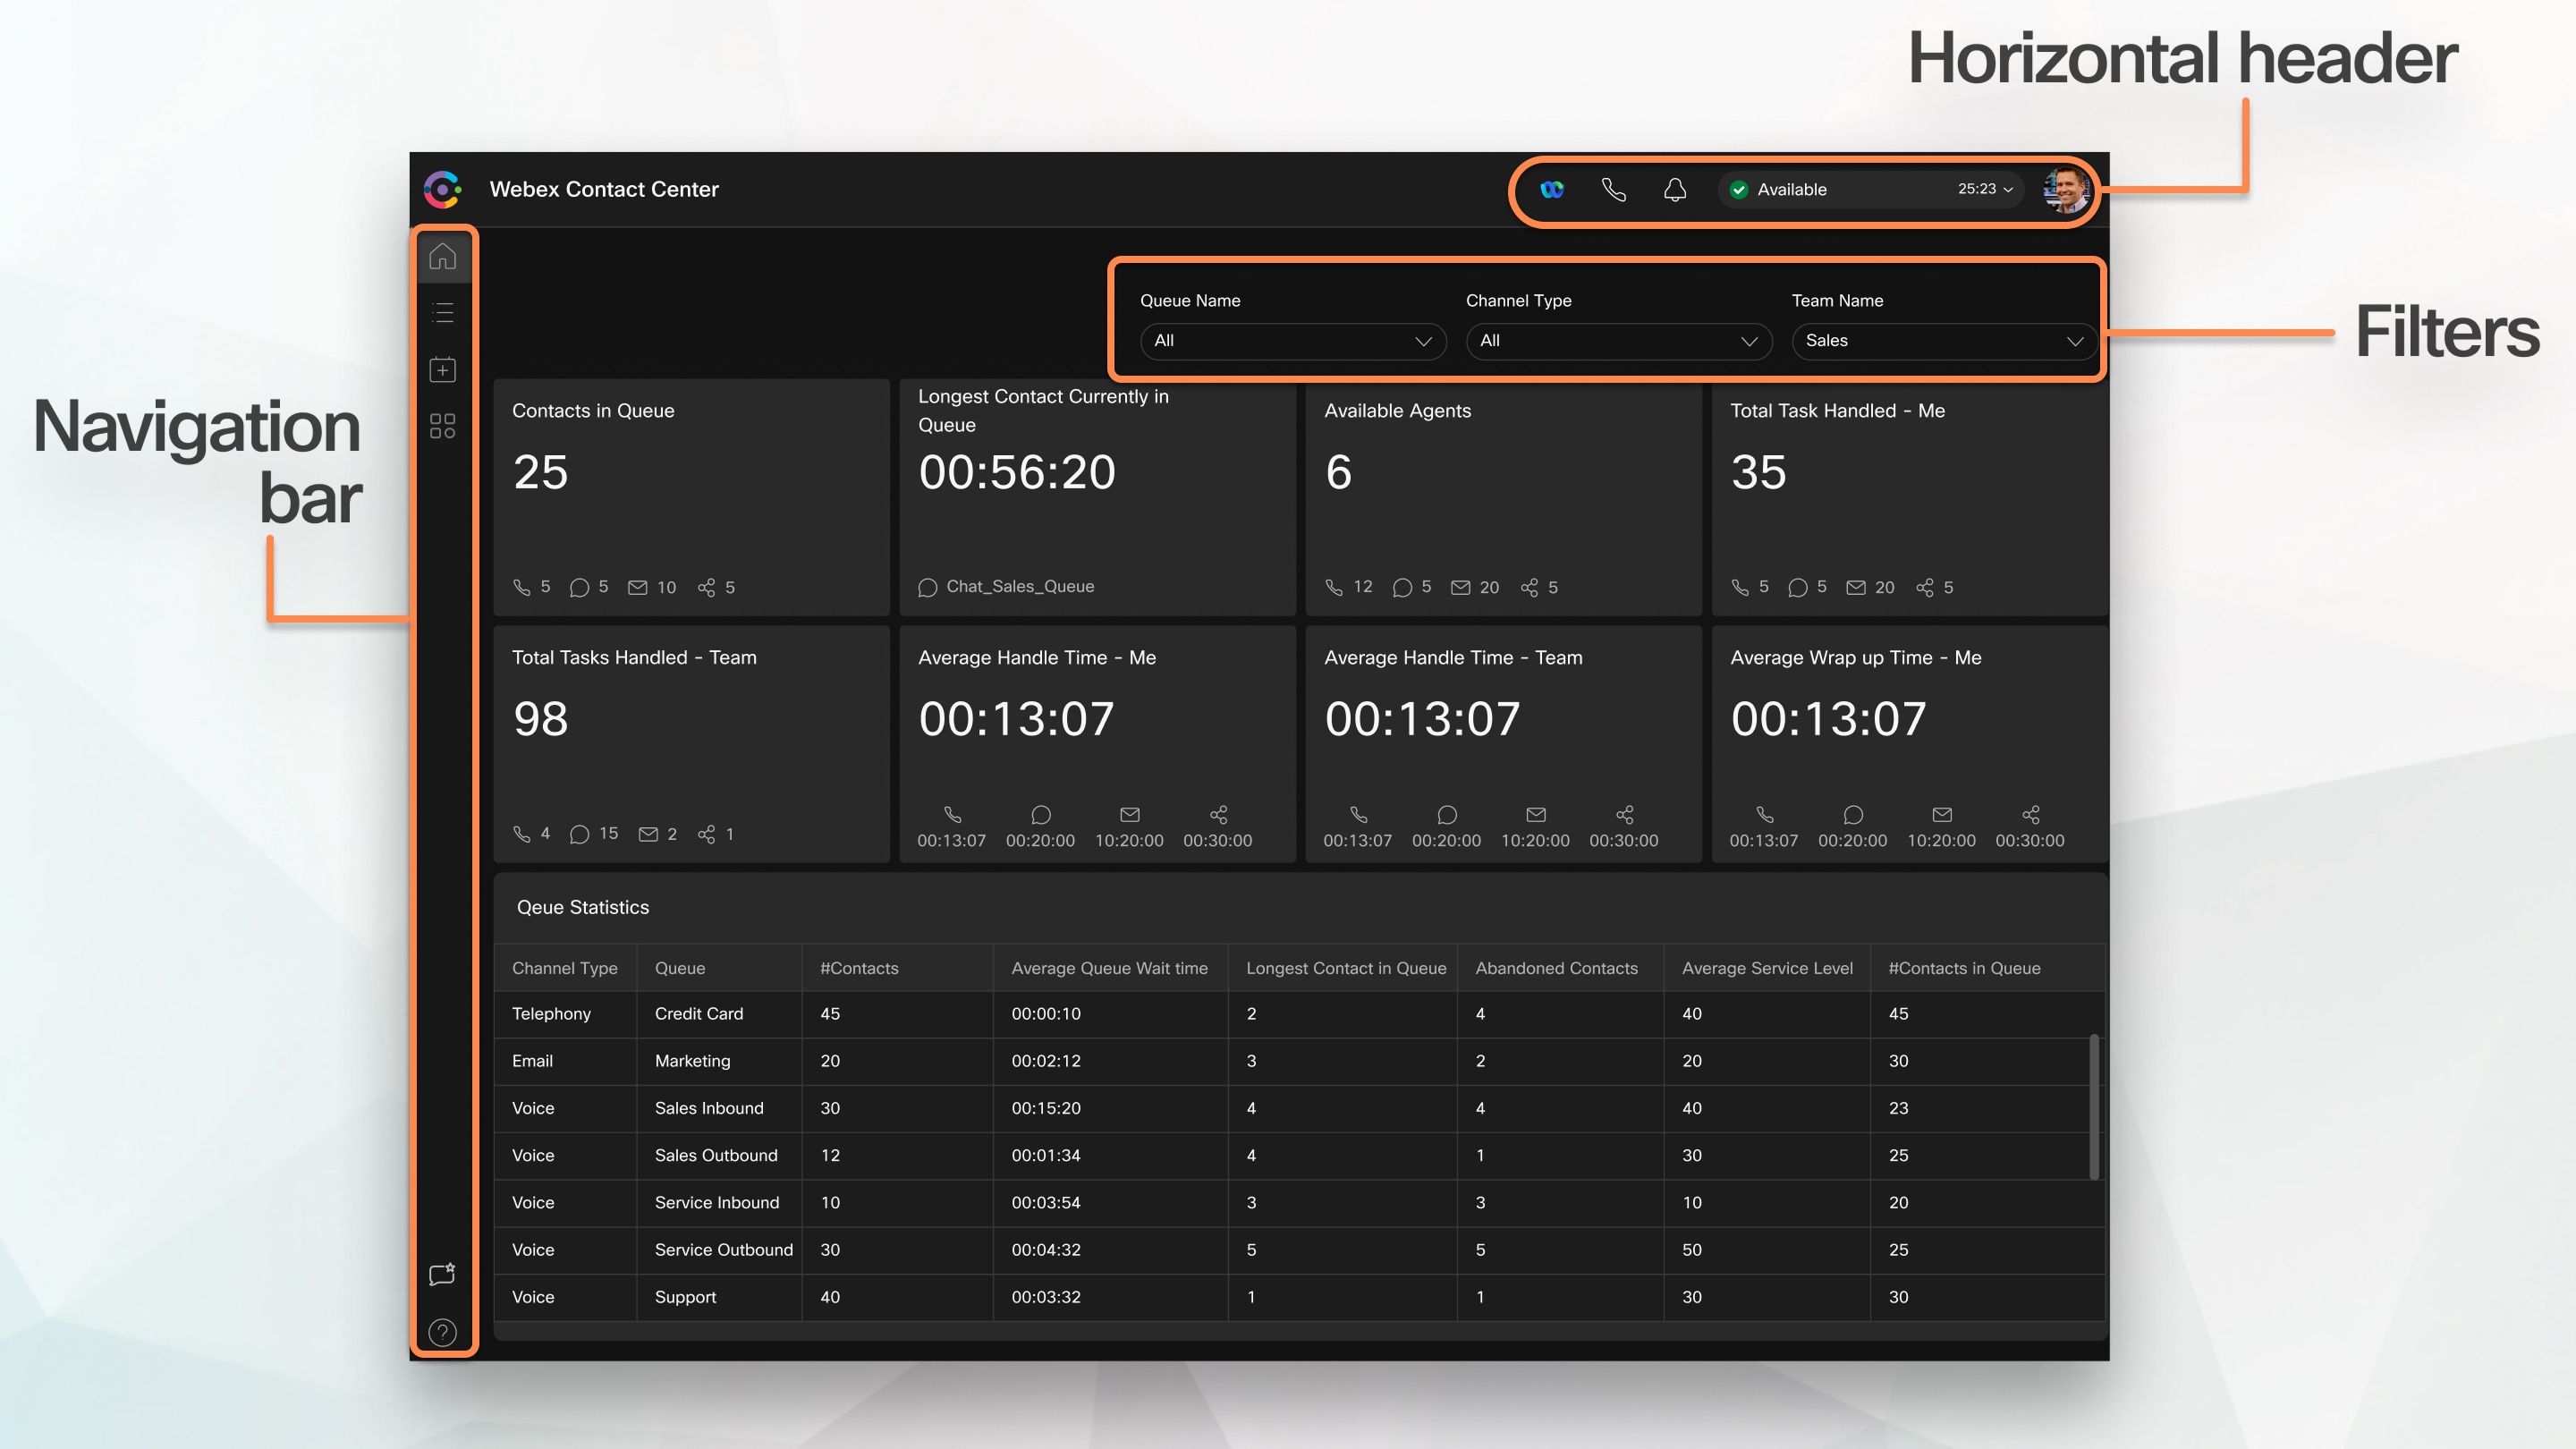This screenshot has height=1449, width=2576.
Task: Open help via the question mark icon
Action: (441, 1332)
